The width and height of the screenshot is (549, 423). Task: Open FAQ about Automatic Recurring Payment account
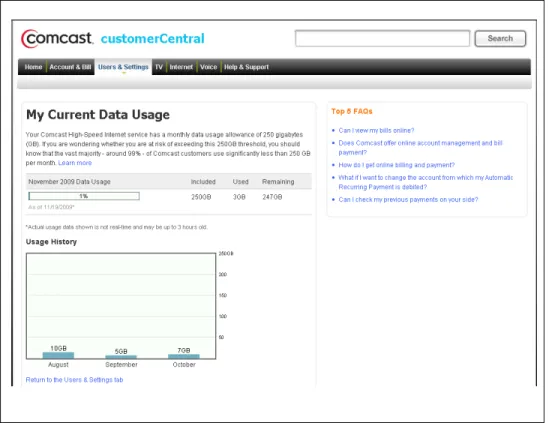tap(425, 182)
